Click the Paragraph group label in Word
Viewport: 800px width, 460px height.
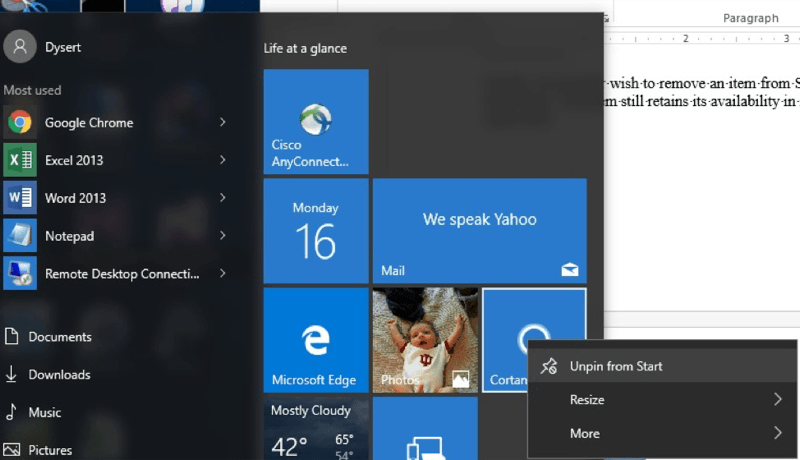(x=751, y=18)
